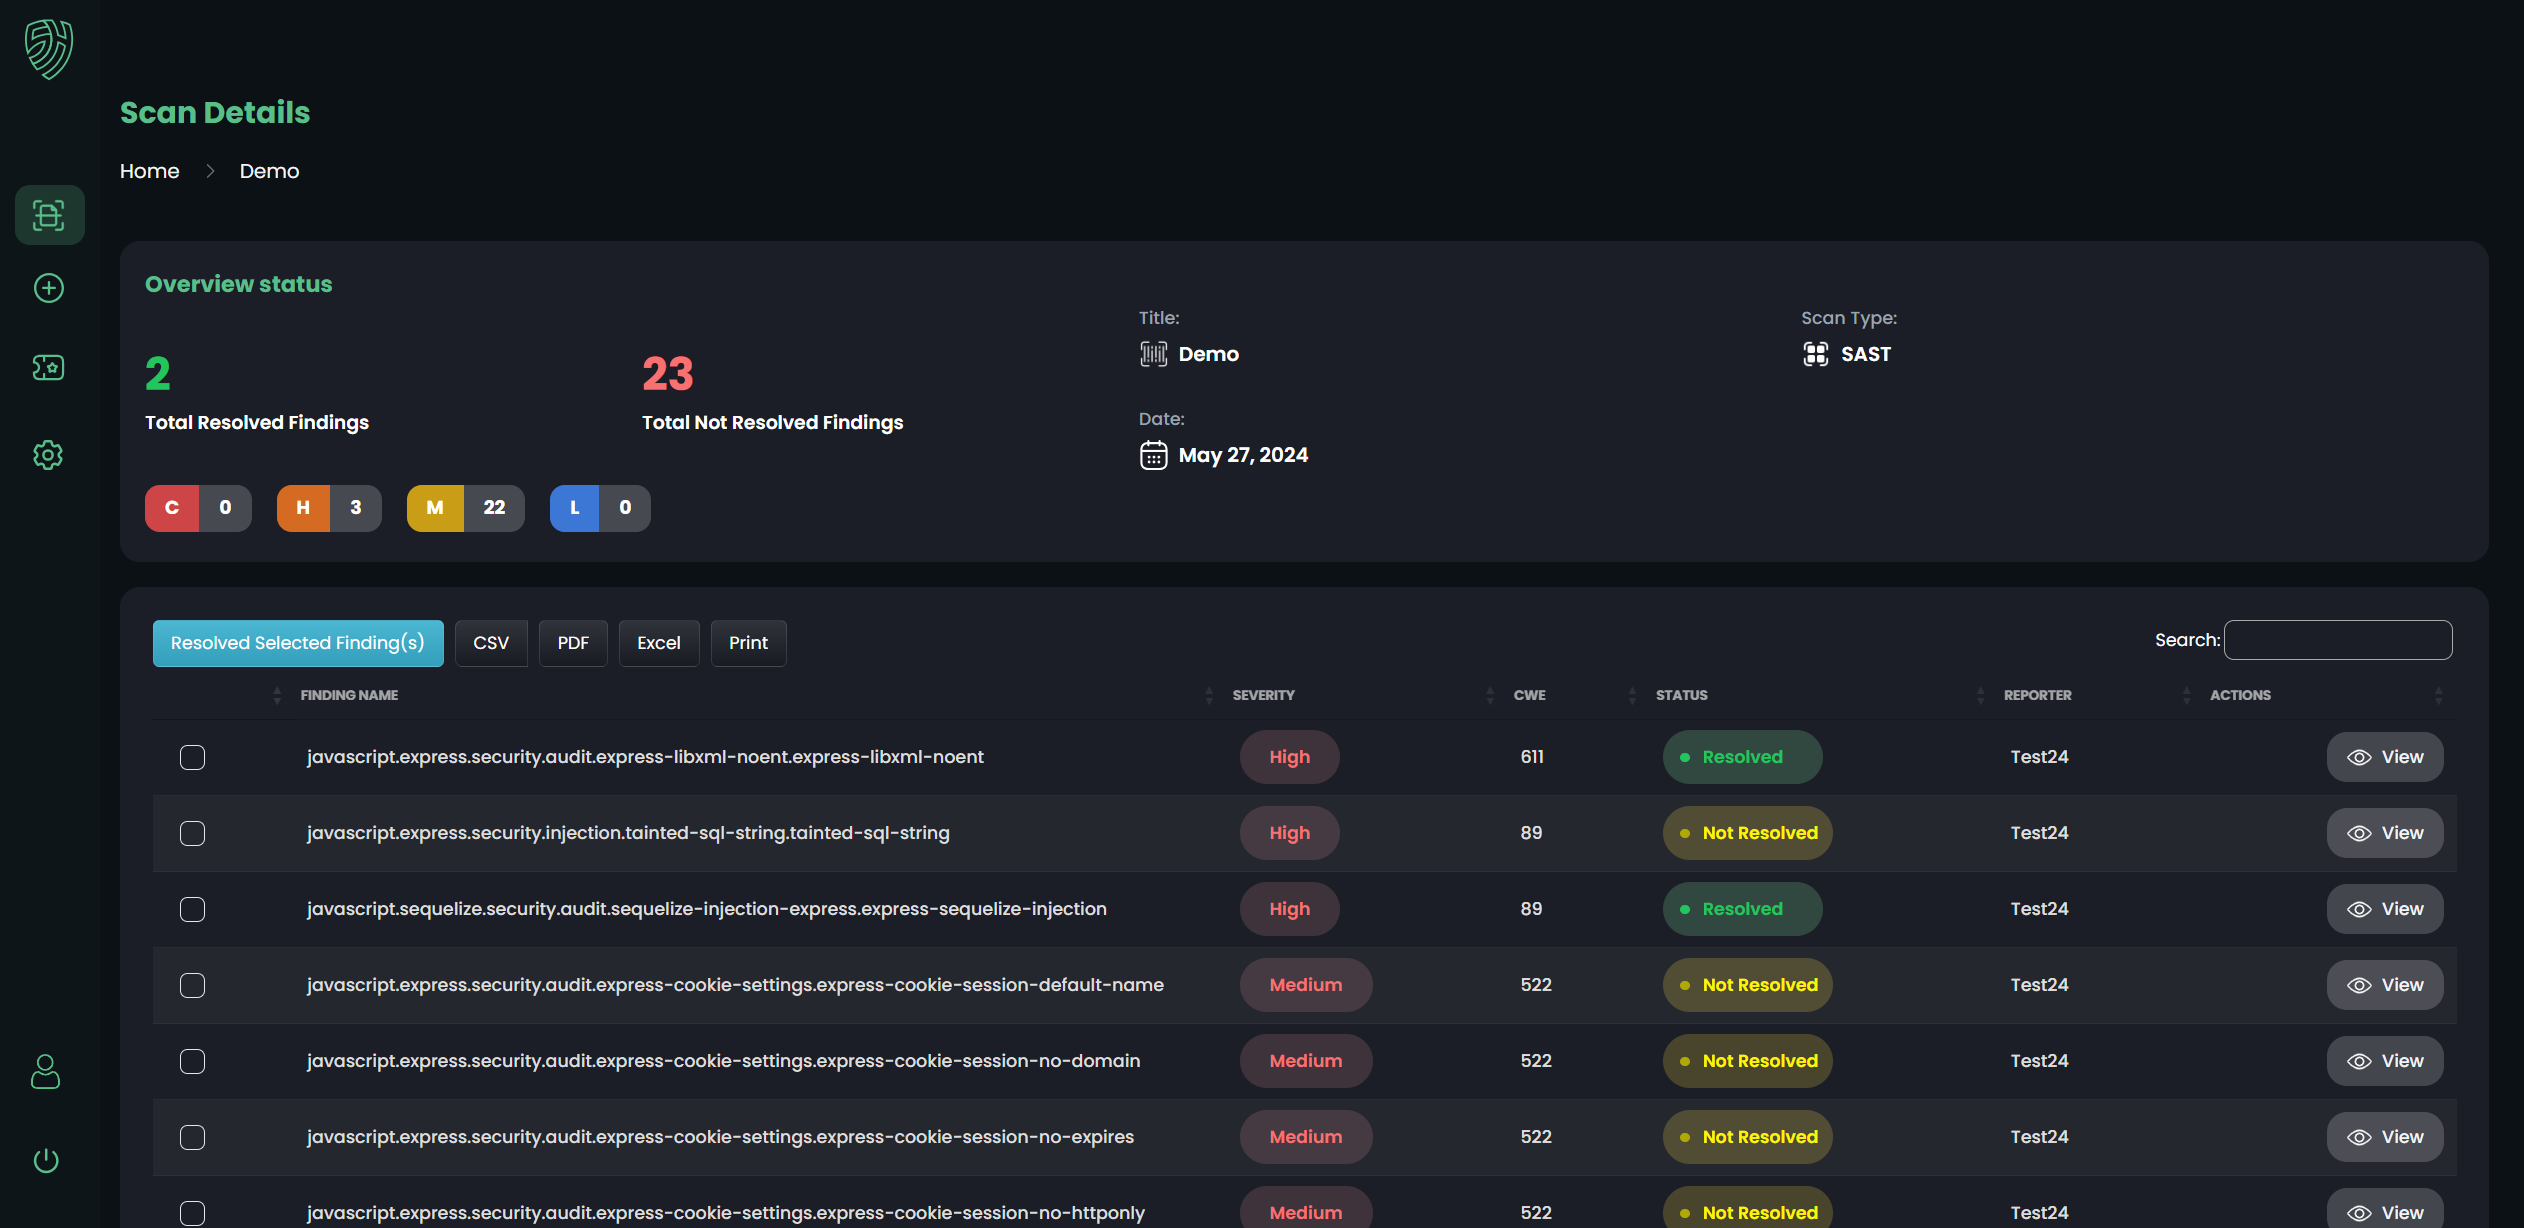
Task: Click the power logout icon
Action: (46, 1160)
